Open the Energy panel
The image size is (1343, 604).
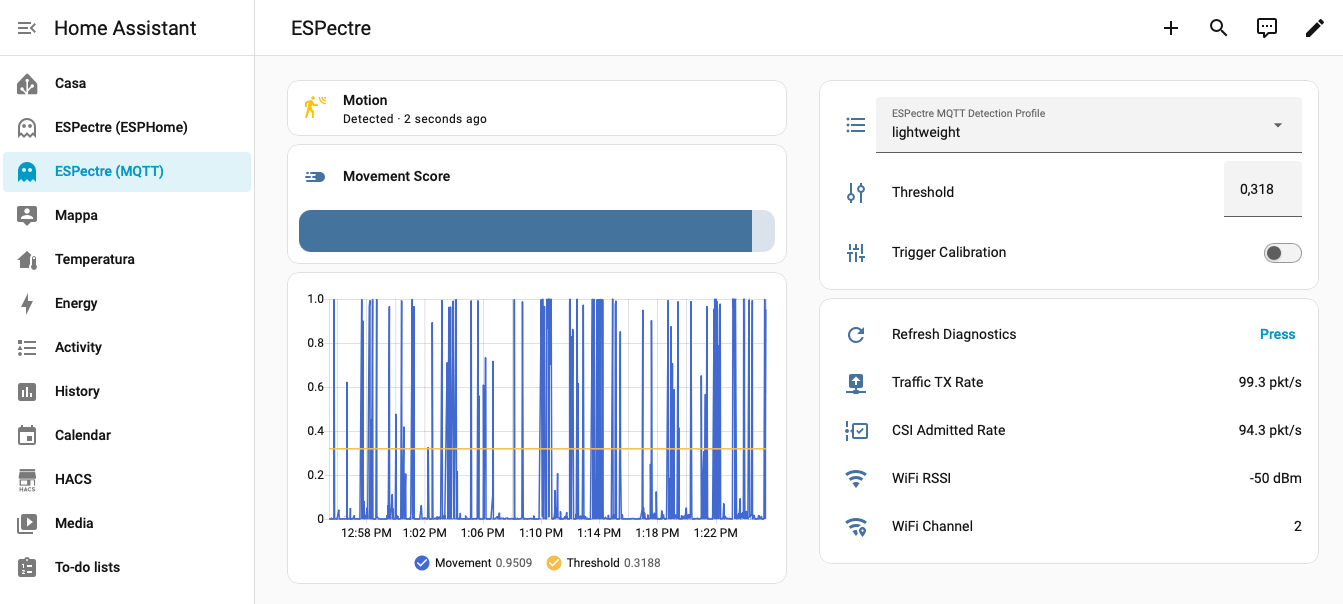[127, 304]
